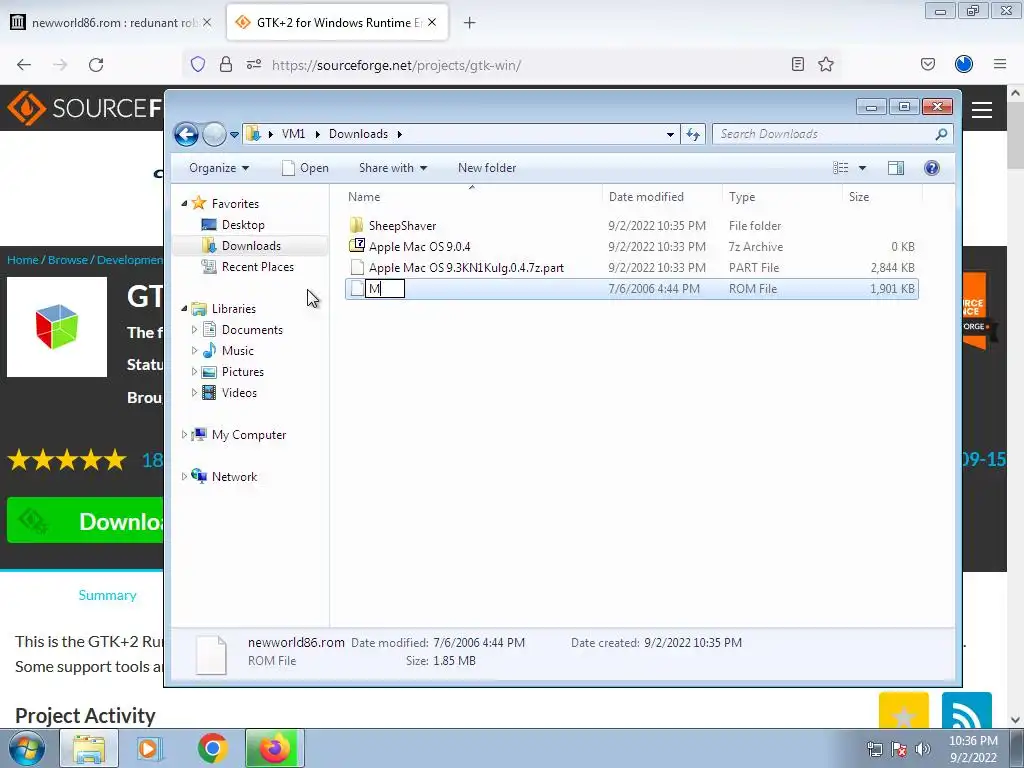Click New folder in the toolbar
Image resolution: width=1024 pixels, height=768 pixels.
[487, 168]
